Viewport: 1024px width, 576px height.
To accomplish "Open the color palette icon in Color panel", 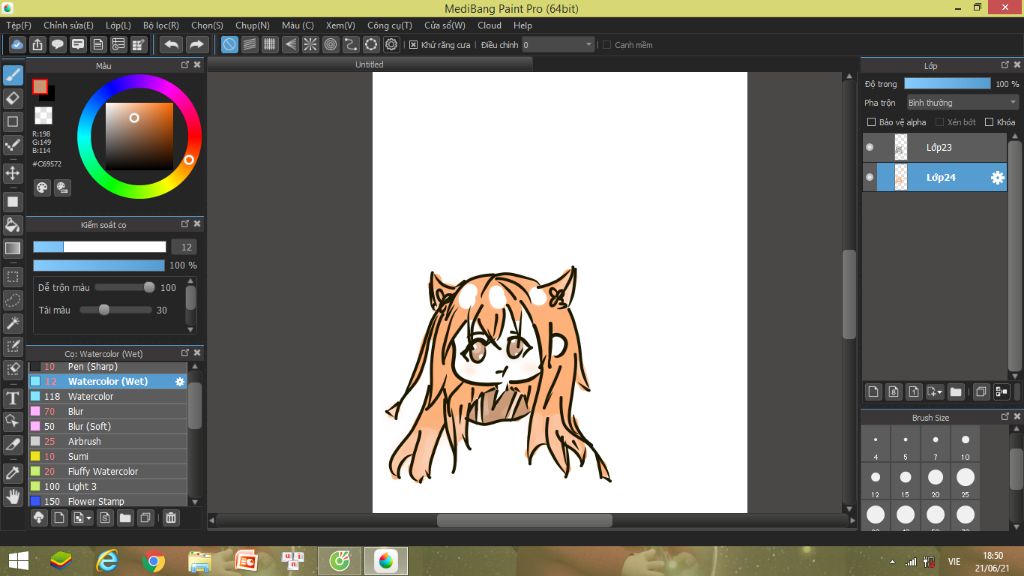I will (42, 188).
